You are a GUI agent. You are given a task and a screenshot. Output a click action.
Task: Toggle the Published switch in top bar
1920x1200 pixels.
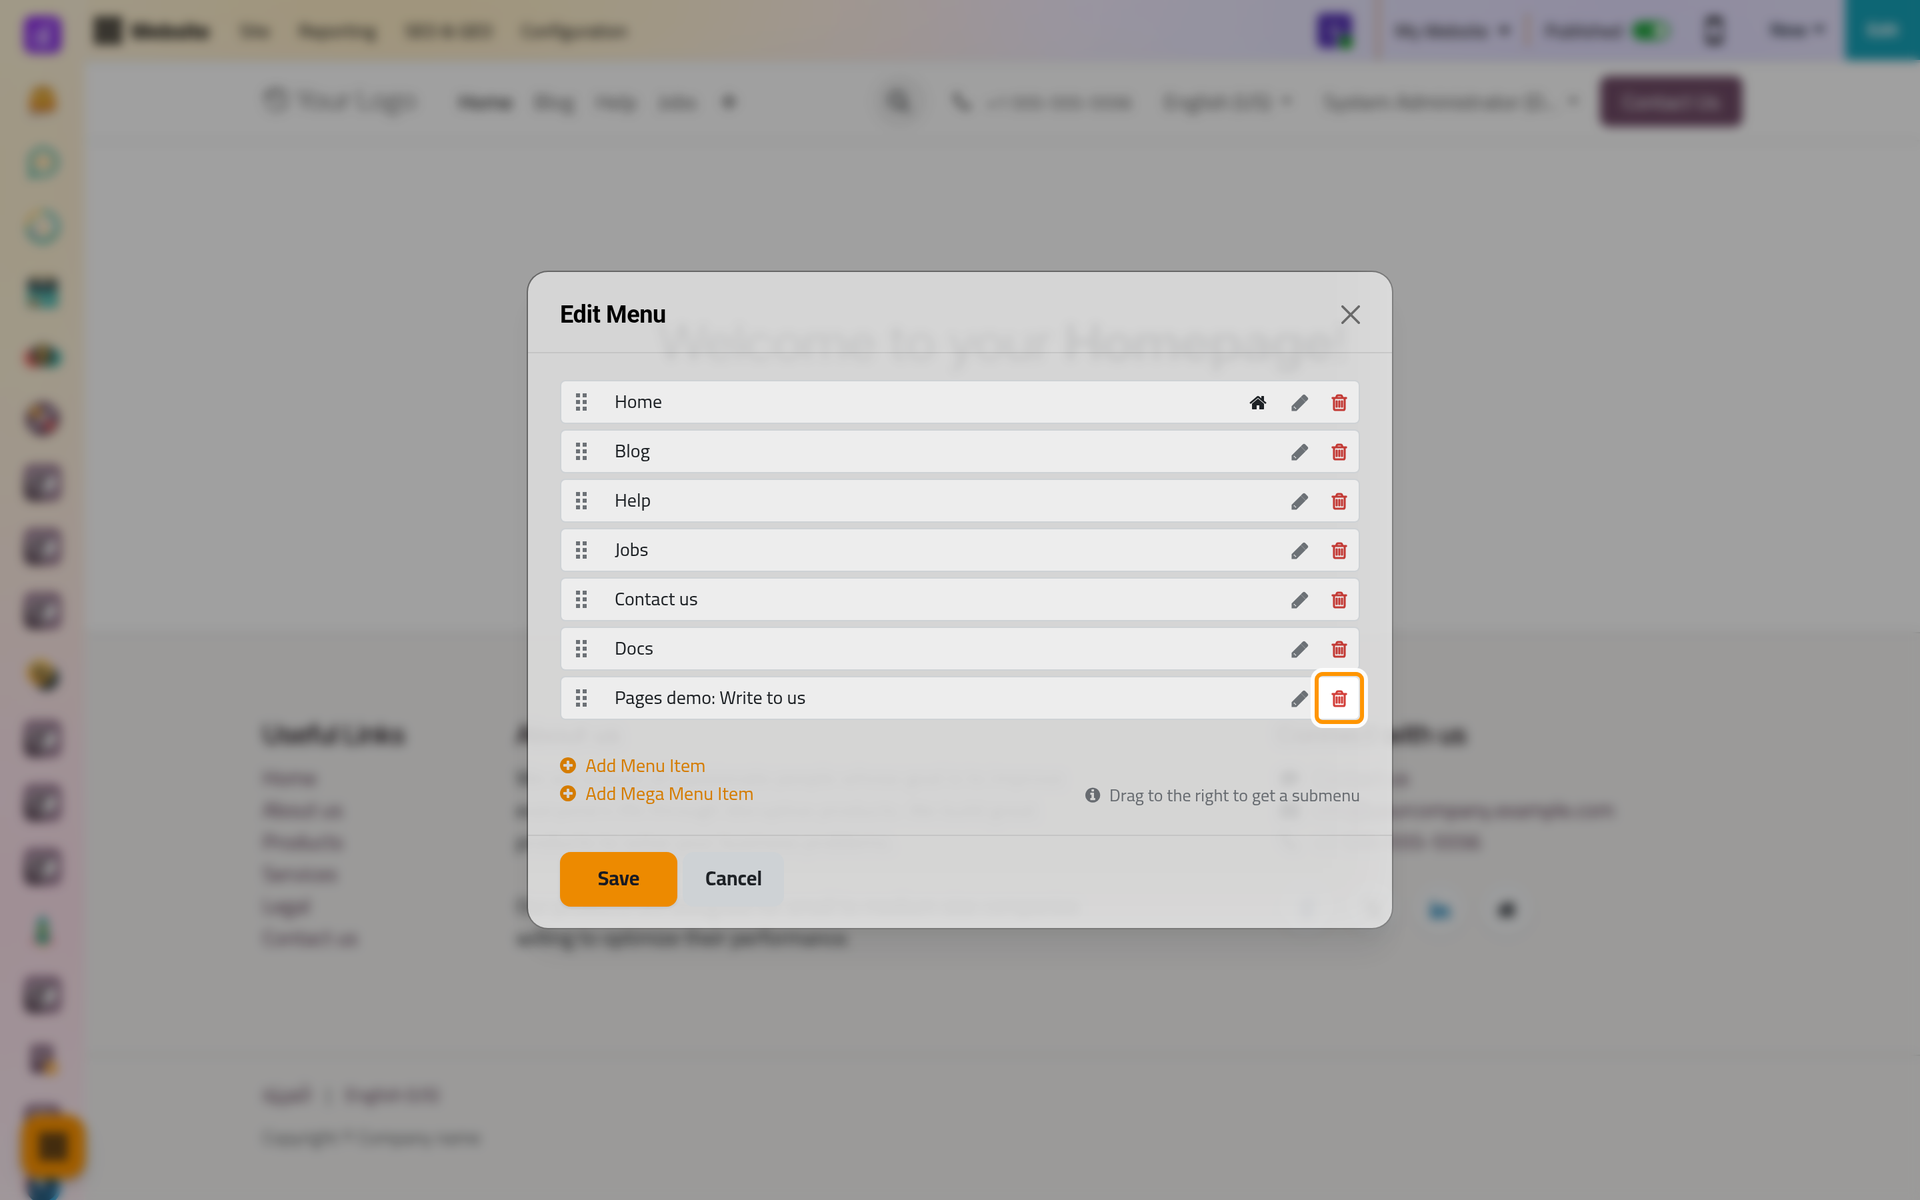(1651, 31)
